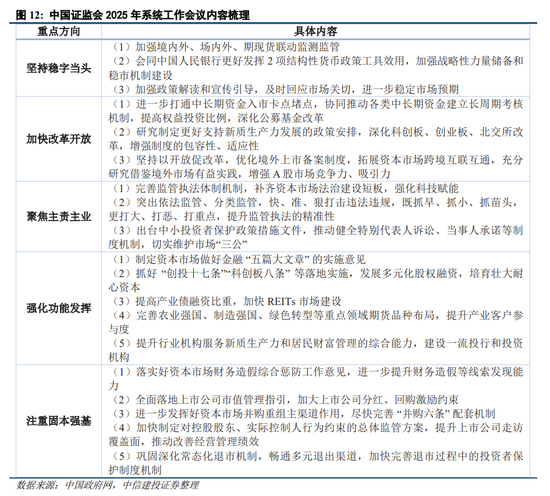
Task: Click the line starting "完善监管执法体制机制"
Action: click(284, 188)
